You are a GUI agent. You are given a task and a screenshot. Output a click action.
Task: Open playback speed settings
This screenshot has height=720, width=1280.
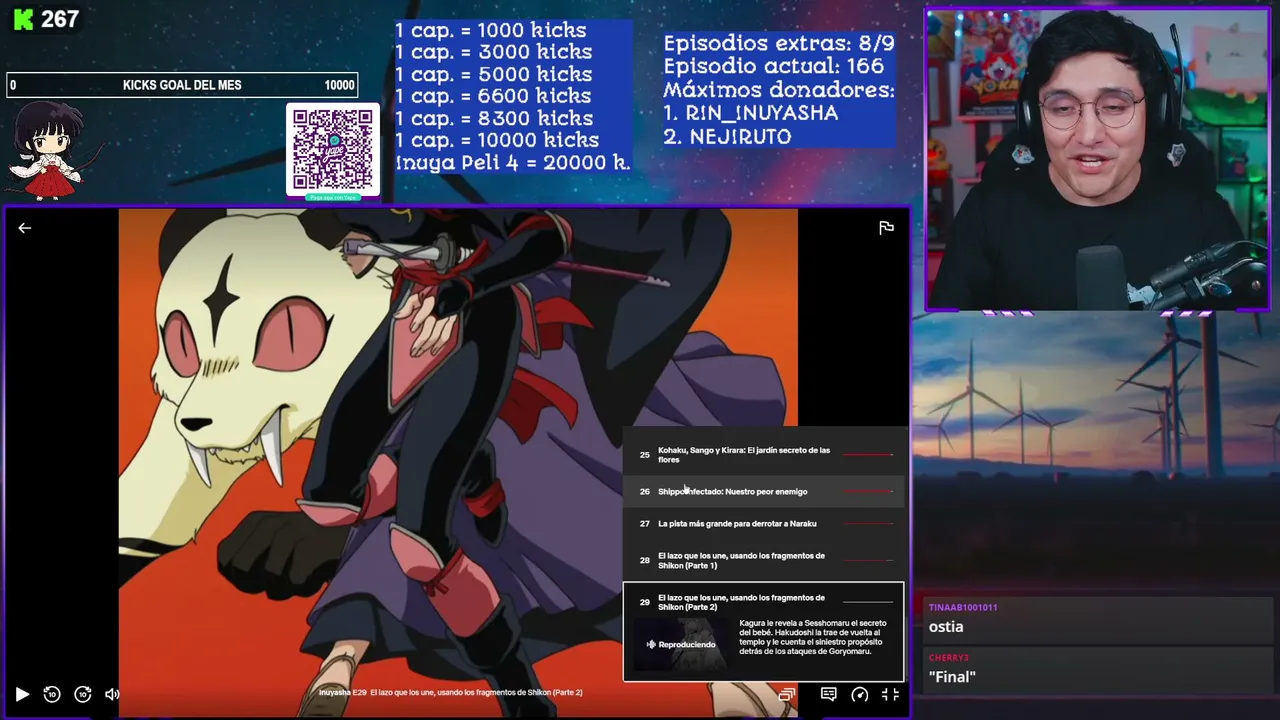point(860,694)
